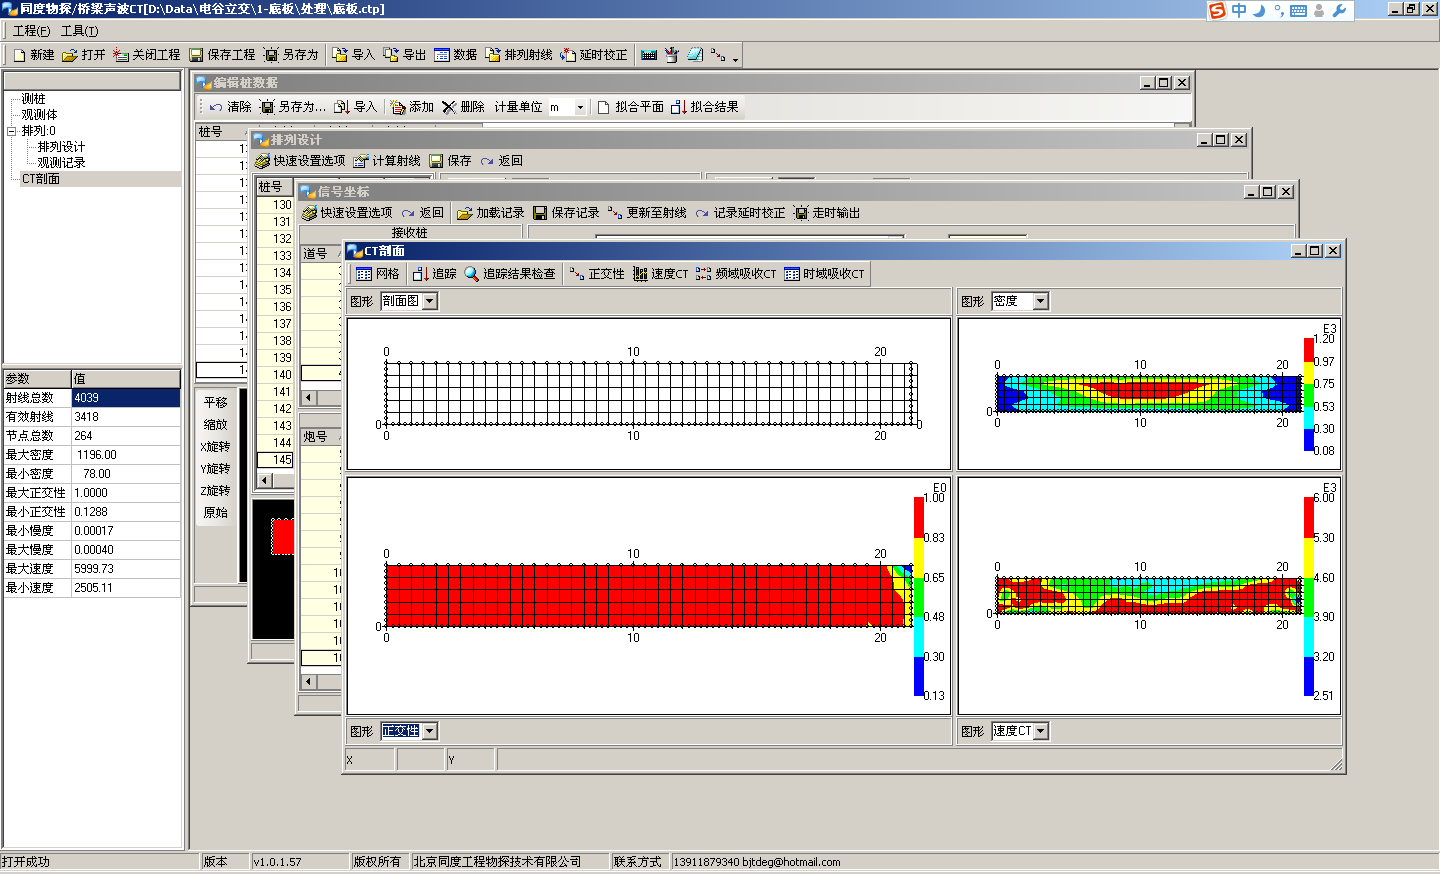Click the 原始 (Original) button

[x=216, y=513]
